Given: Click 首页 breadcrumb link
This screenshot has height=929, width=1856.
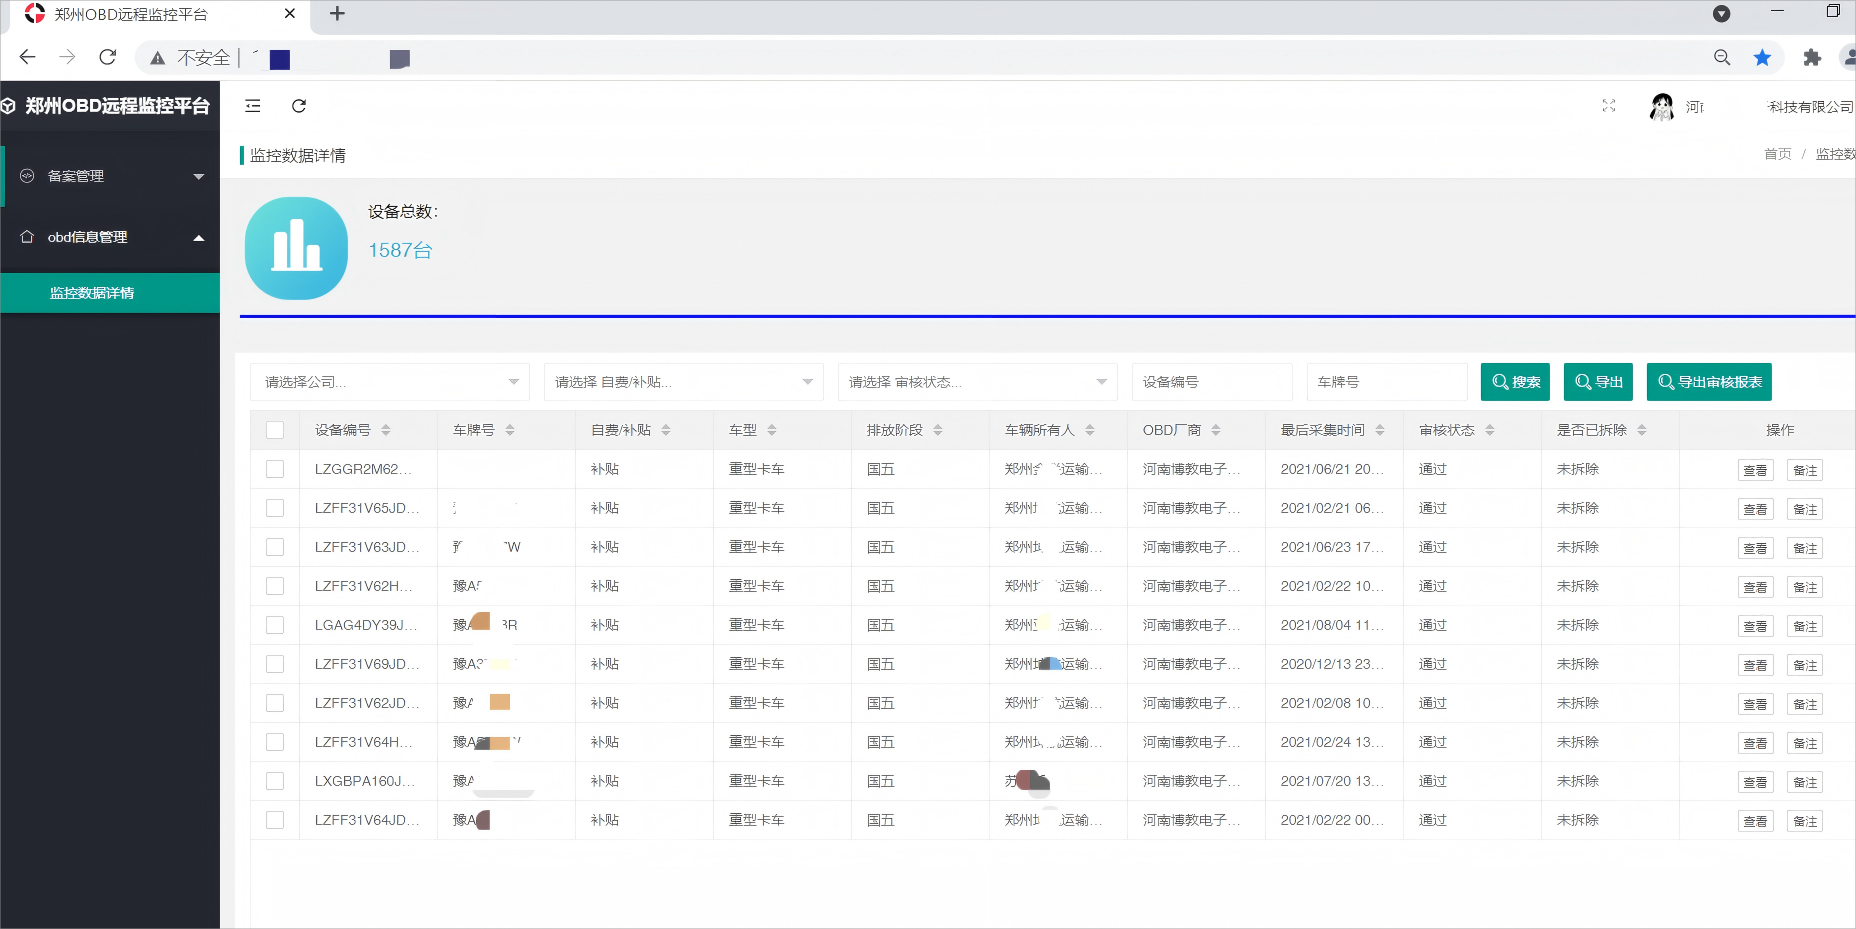Looking at the screenshot, I should [1777, 154].
